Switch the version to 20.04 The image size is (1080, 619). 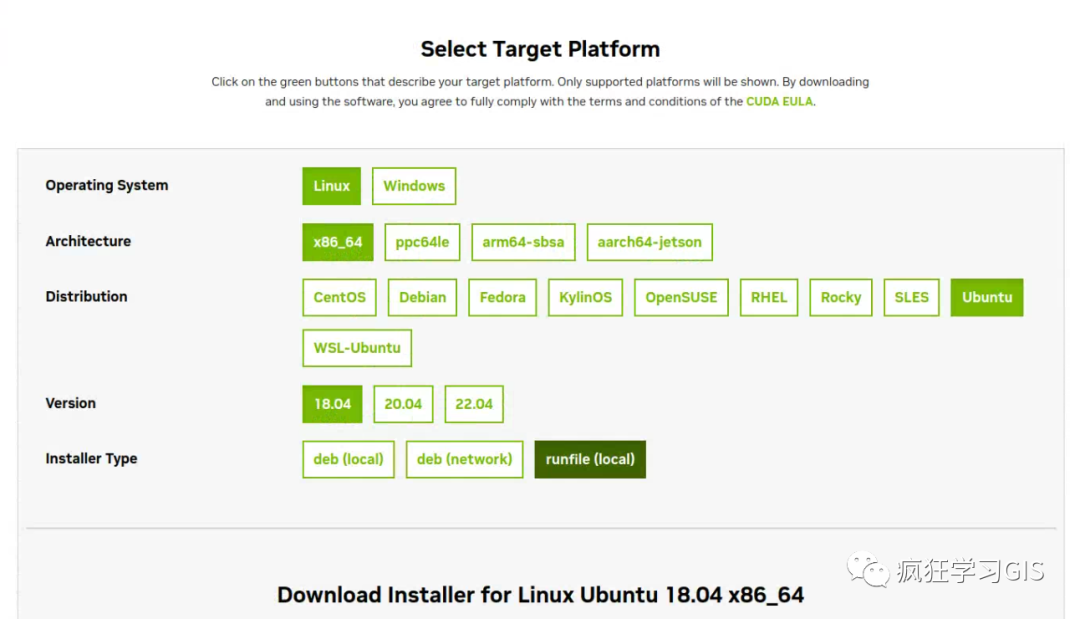(403, 403)
